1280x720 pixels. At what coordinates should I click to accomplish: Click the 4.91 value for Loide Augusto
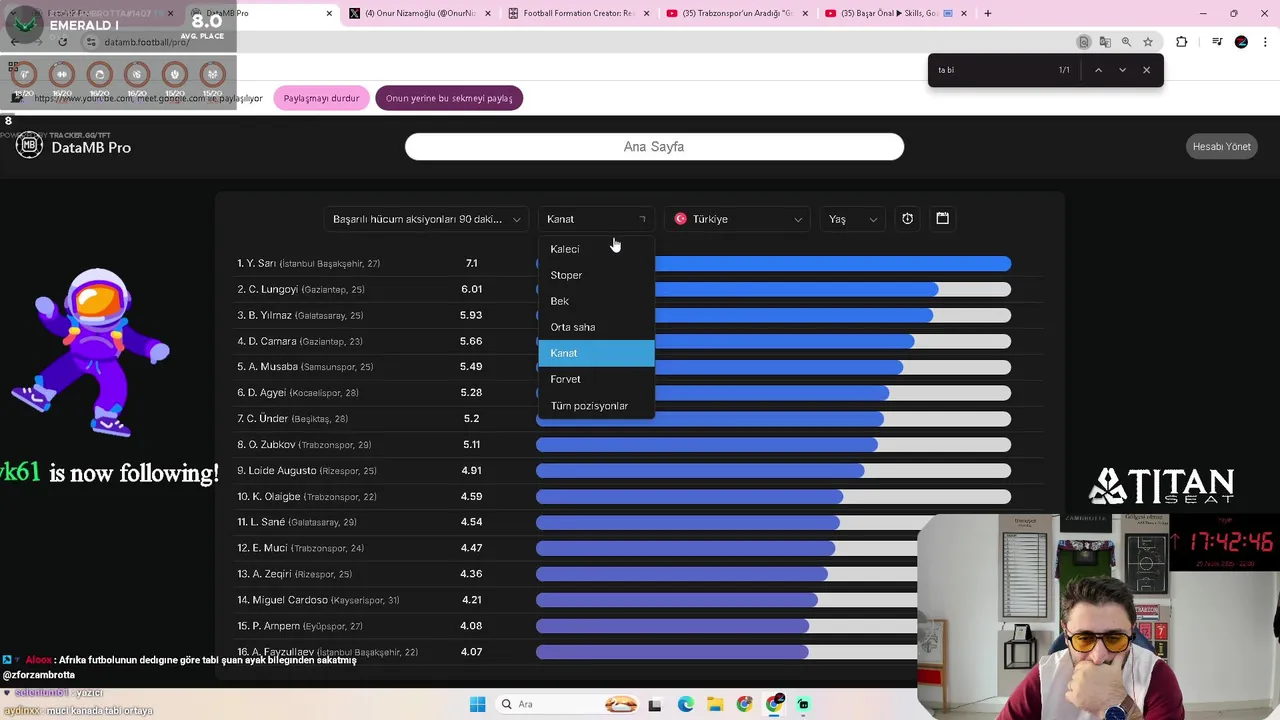(x=471, y=470)
